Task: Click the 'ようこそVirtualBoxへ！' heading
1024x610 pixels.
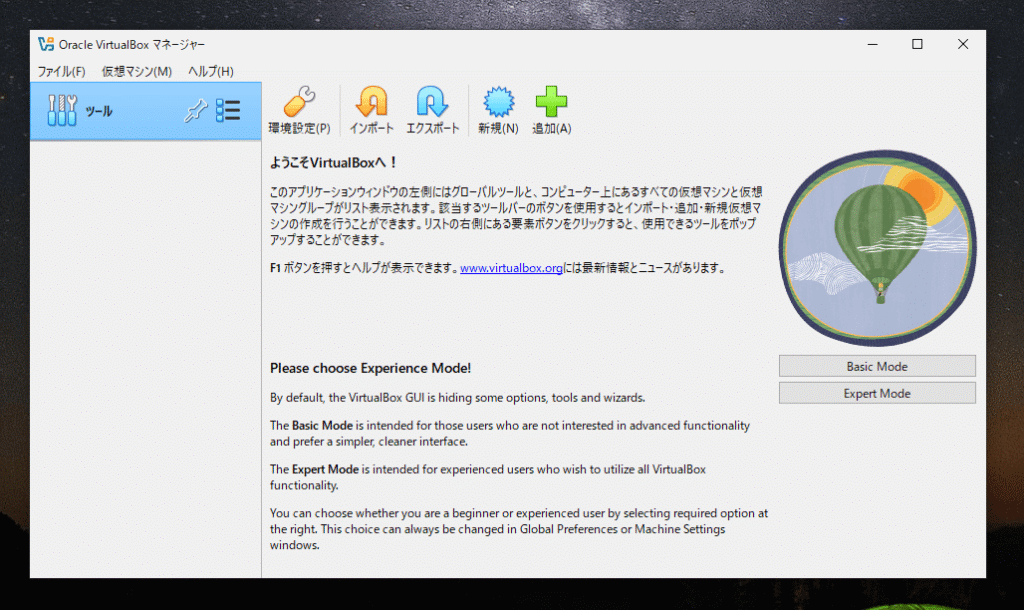Action: [x=334, y=163]
